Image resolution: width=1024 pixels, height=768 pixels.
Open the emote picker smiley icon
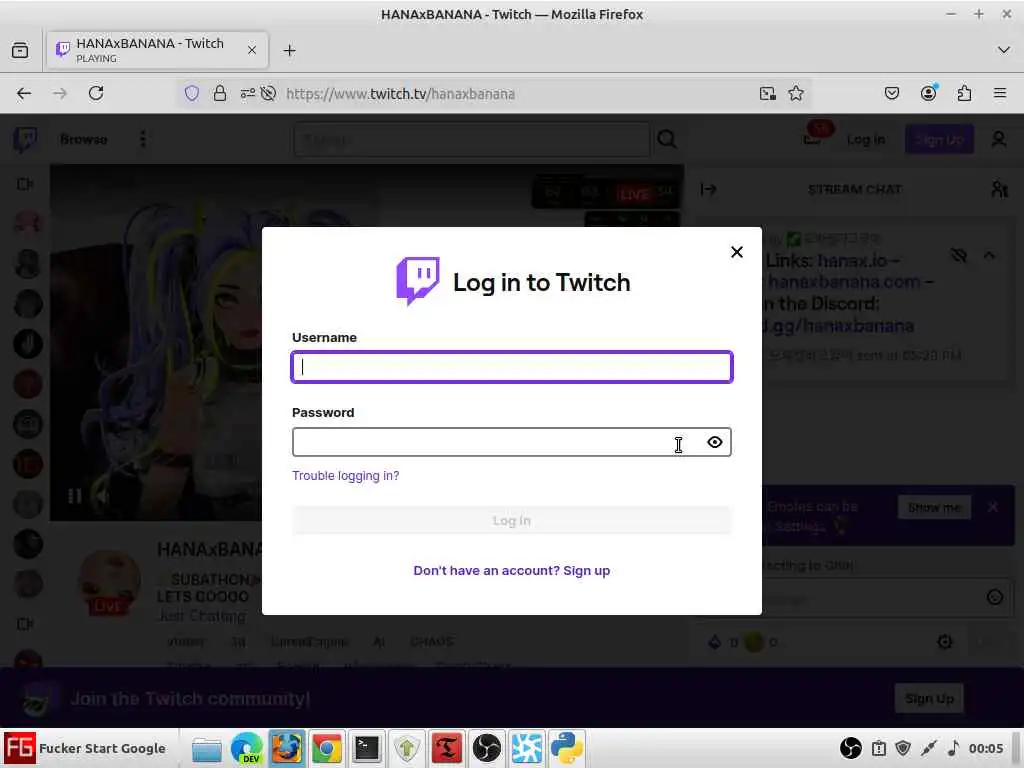995,597
